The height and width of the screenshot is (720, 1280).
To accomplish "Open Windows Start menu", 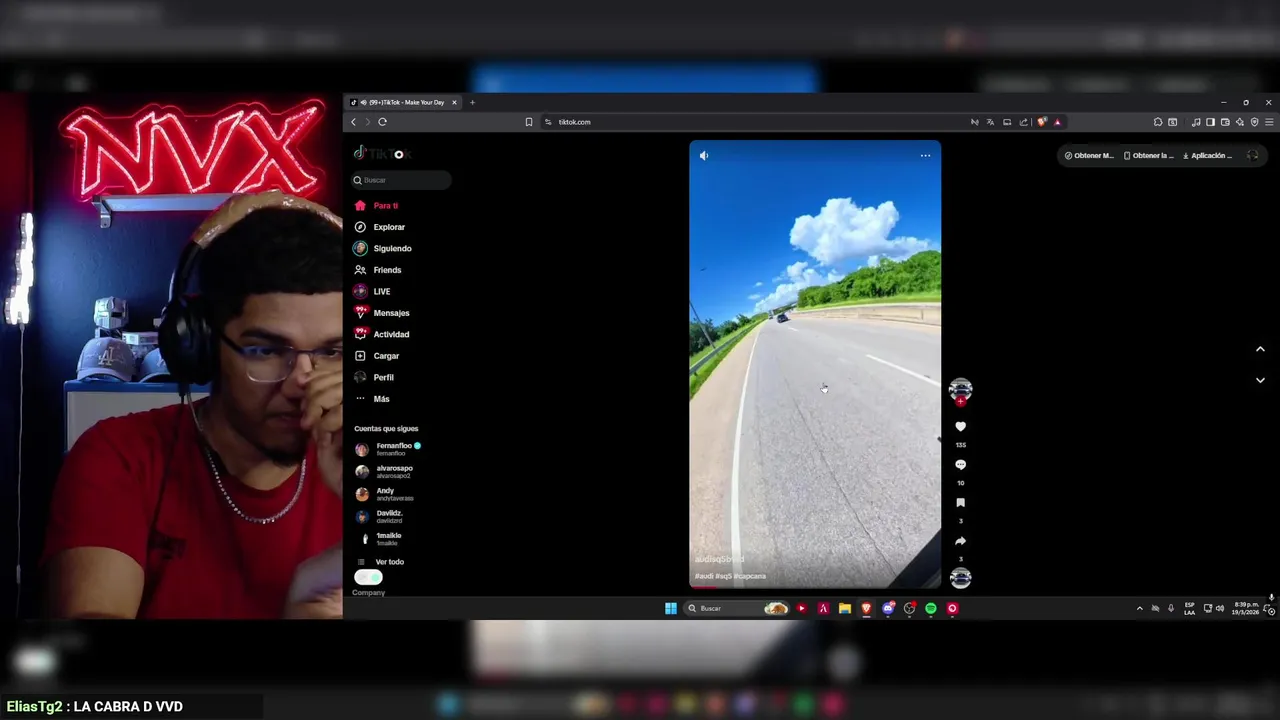I will [671, 608].
